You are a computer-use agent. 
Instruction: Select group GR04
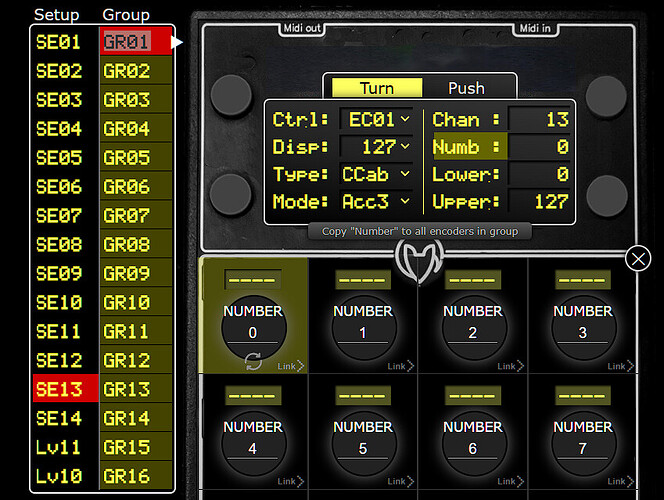[136, 129]
